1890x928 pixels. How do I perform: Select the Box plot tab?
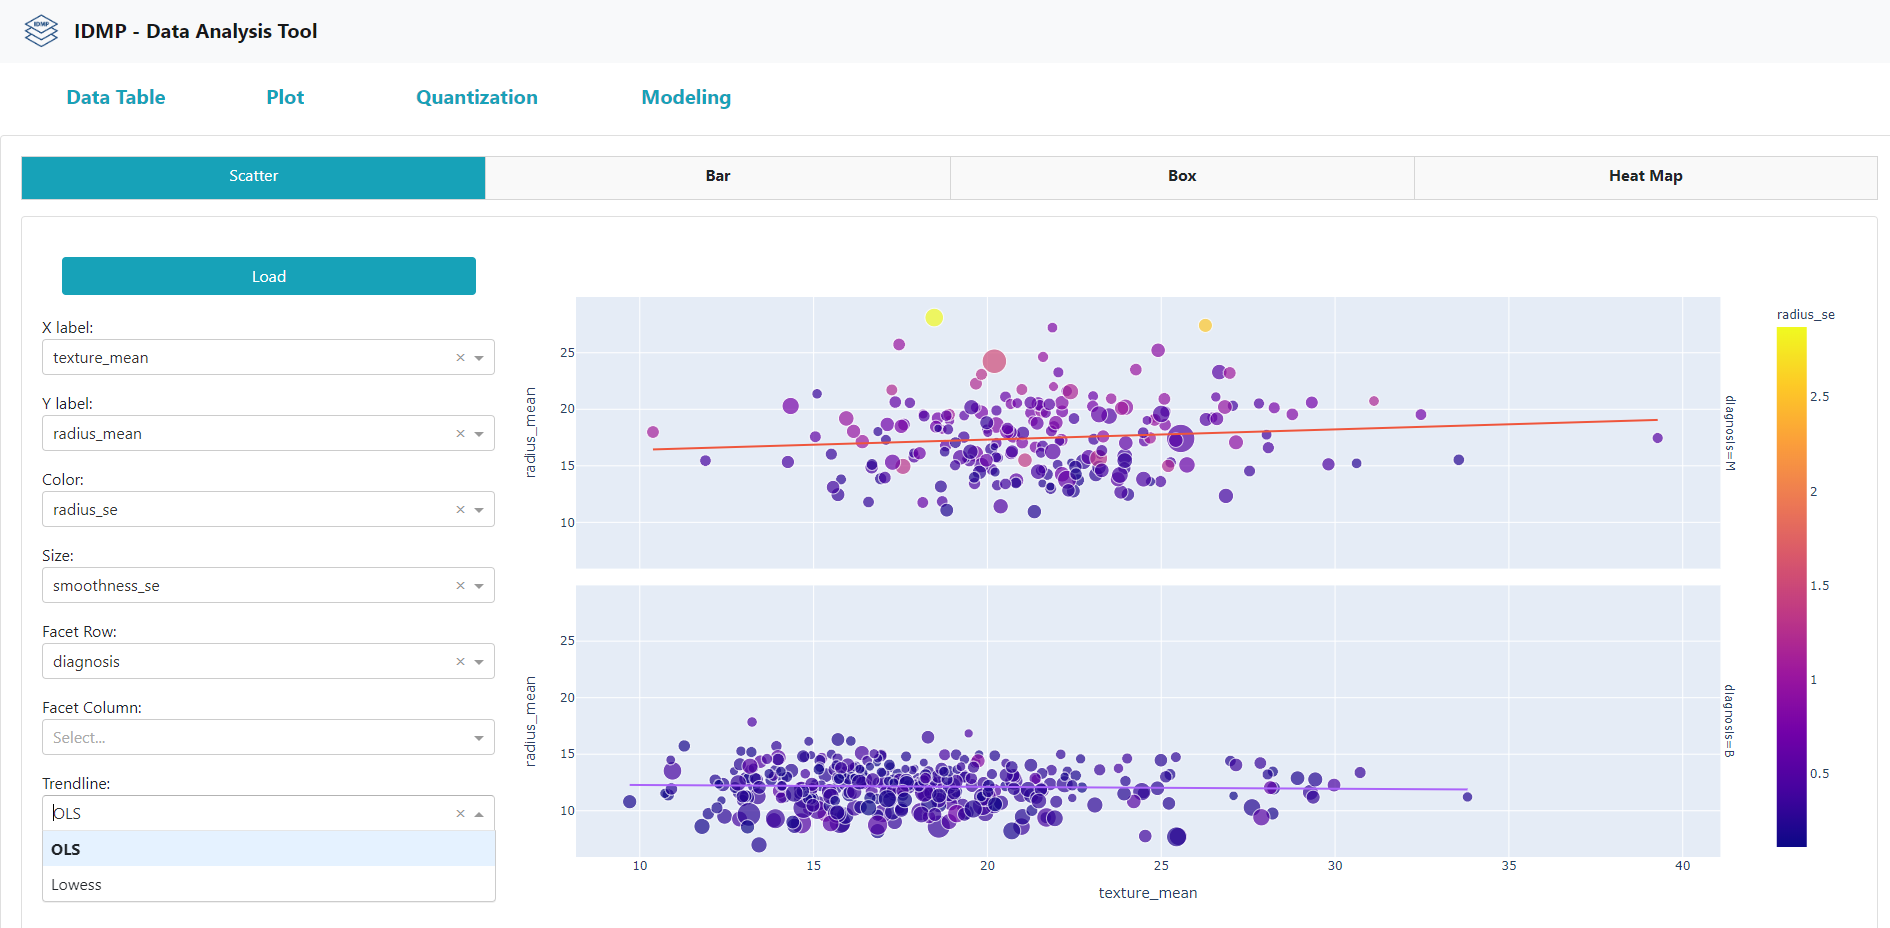point(1181,176)
